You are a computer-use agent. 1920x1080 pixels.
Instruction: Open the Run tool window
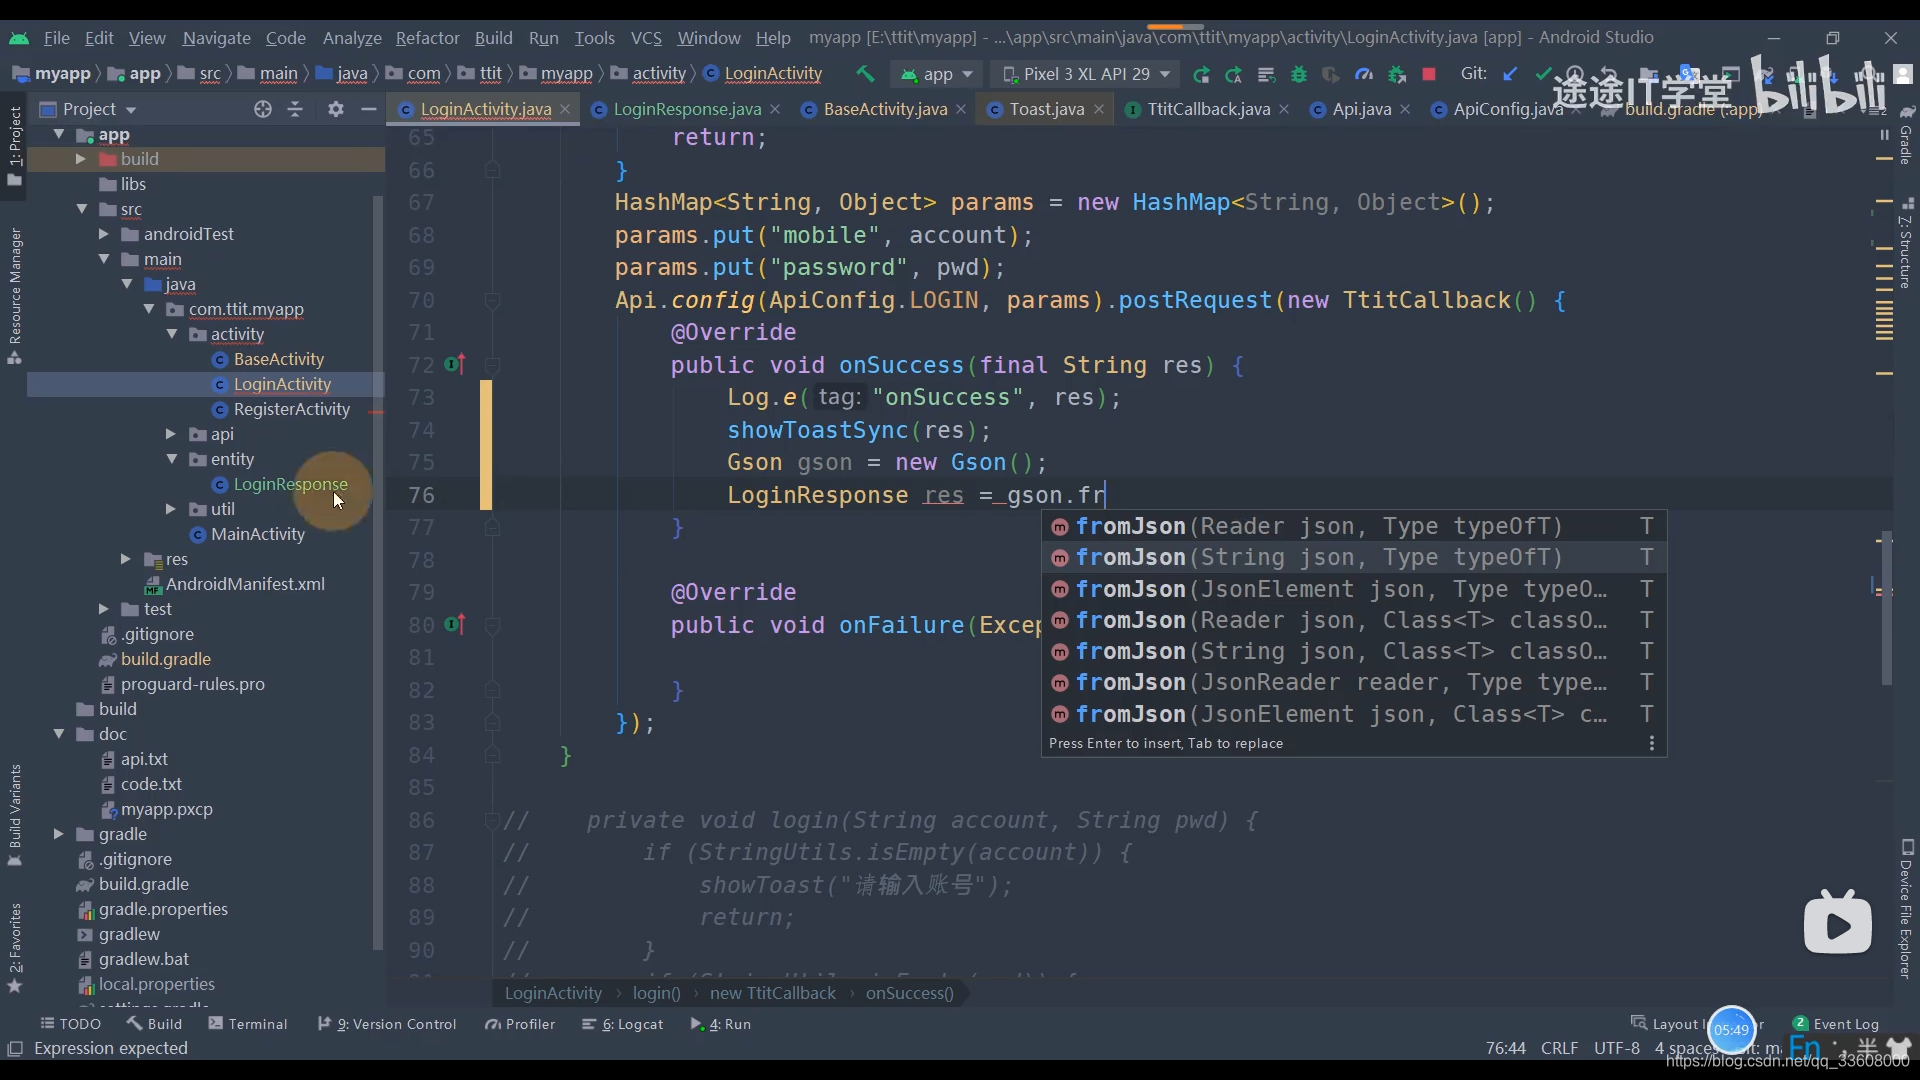point(721,1024)
